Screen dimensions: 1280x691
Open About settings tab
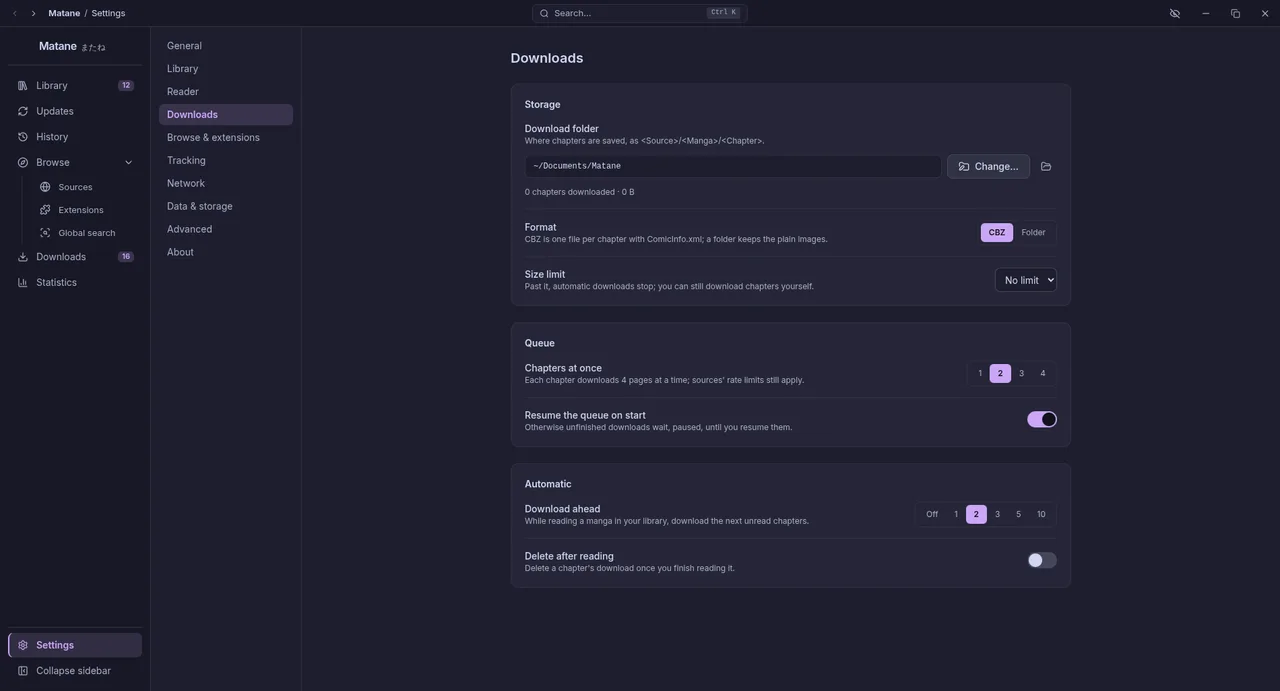tap(226, 253)
